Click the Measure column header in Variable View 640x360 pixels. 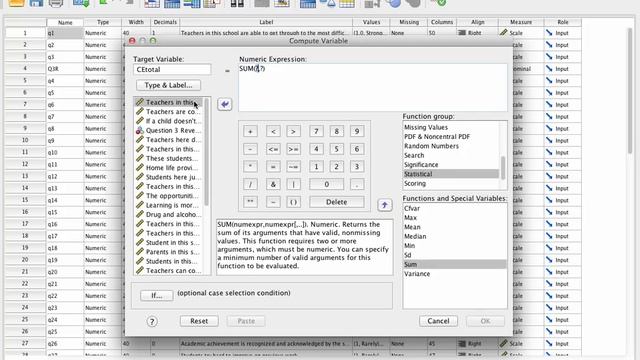coord(521,22)
